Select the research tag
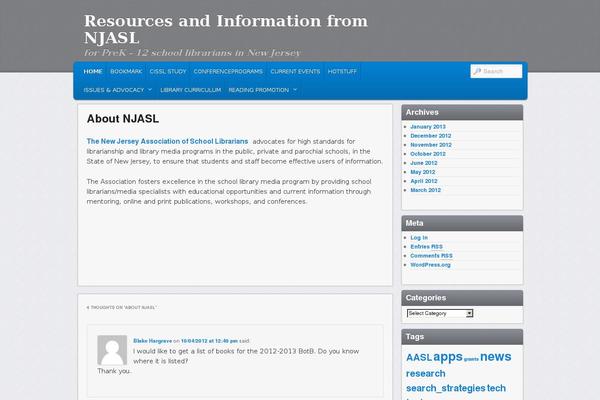 [x=426, y=374]
